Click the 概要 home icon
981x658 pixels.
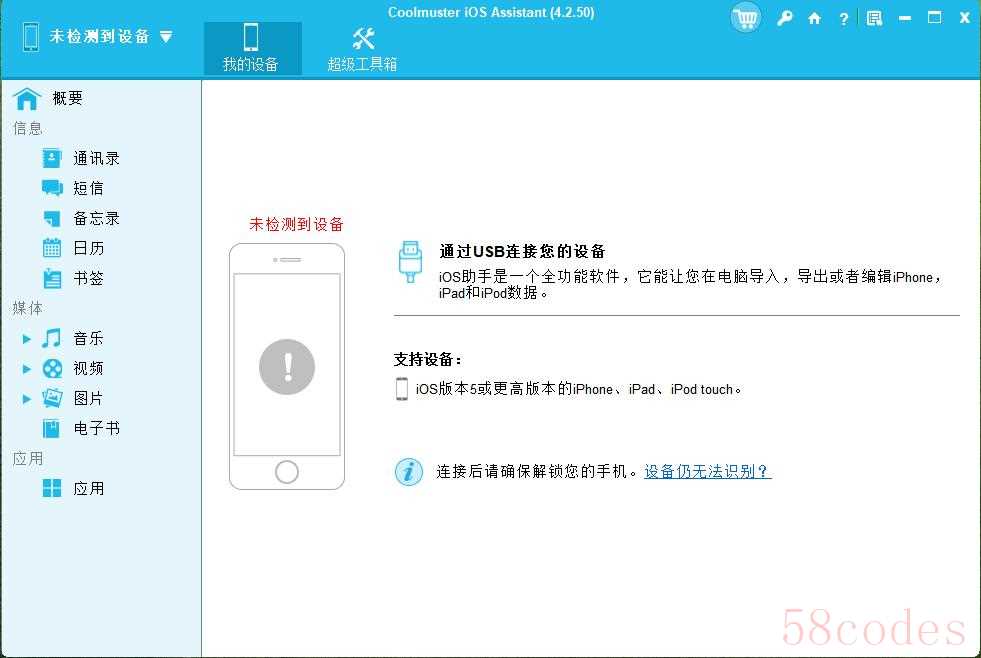(x=27, y=98)
